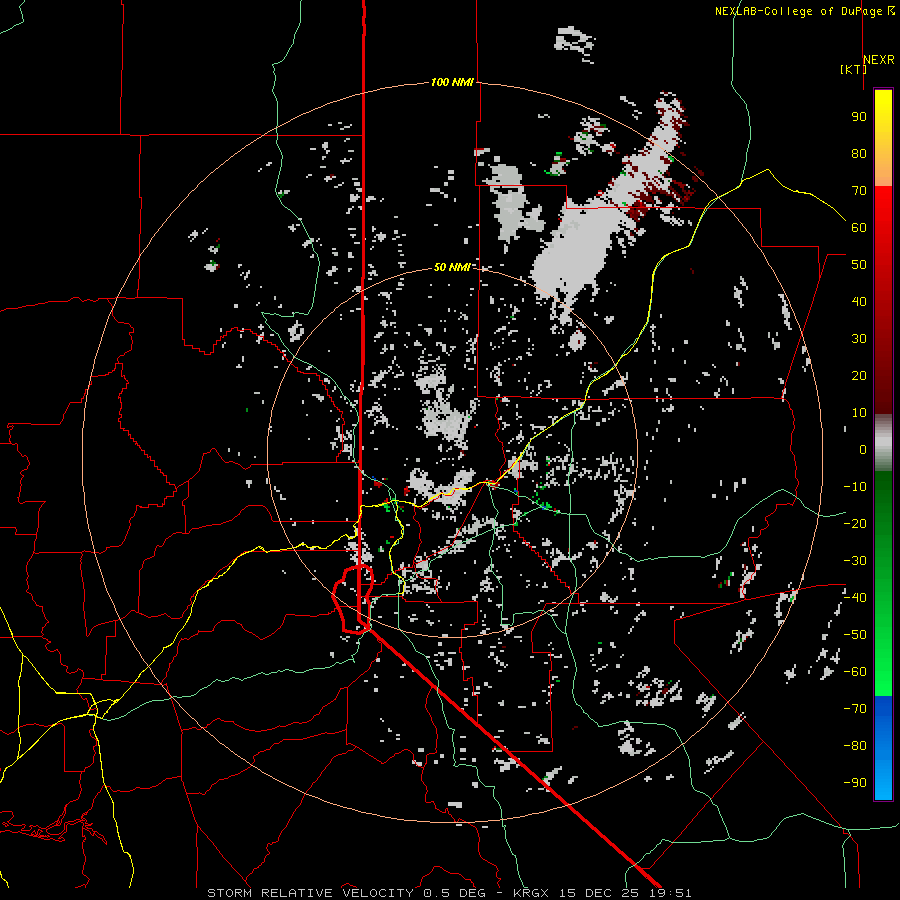Click the -90 knot scale label

point(855,782)
